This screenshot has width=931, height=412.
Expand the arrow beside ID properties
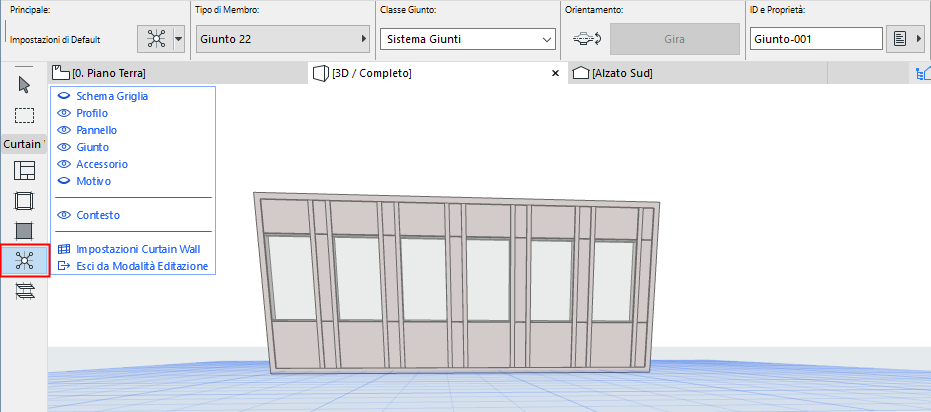click(920, 40)
